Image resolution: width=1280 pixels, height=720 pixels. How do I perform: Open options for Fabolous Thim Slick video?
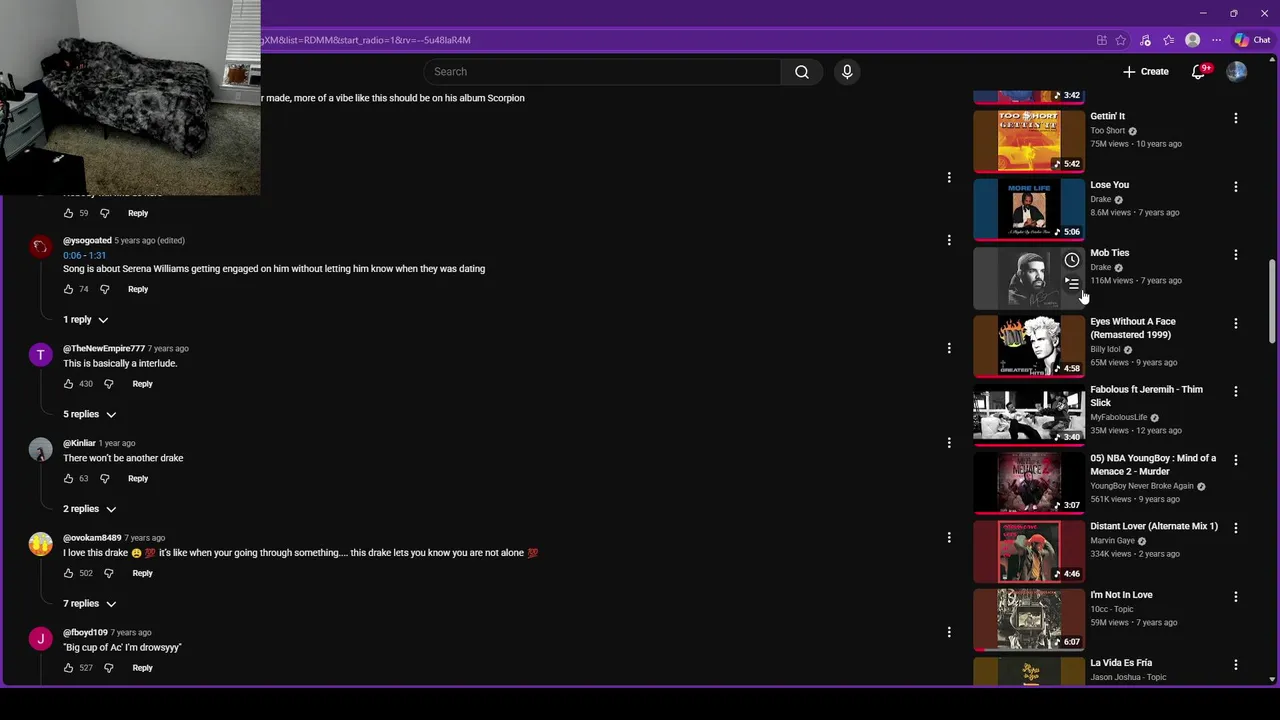click(1235, 392)
